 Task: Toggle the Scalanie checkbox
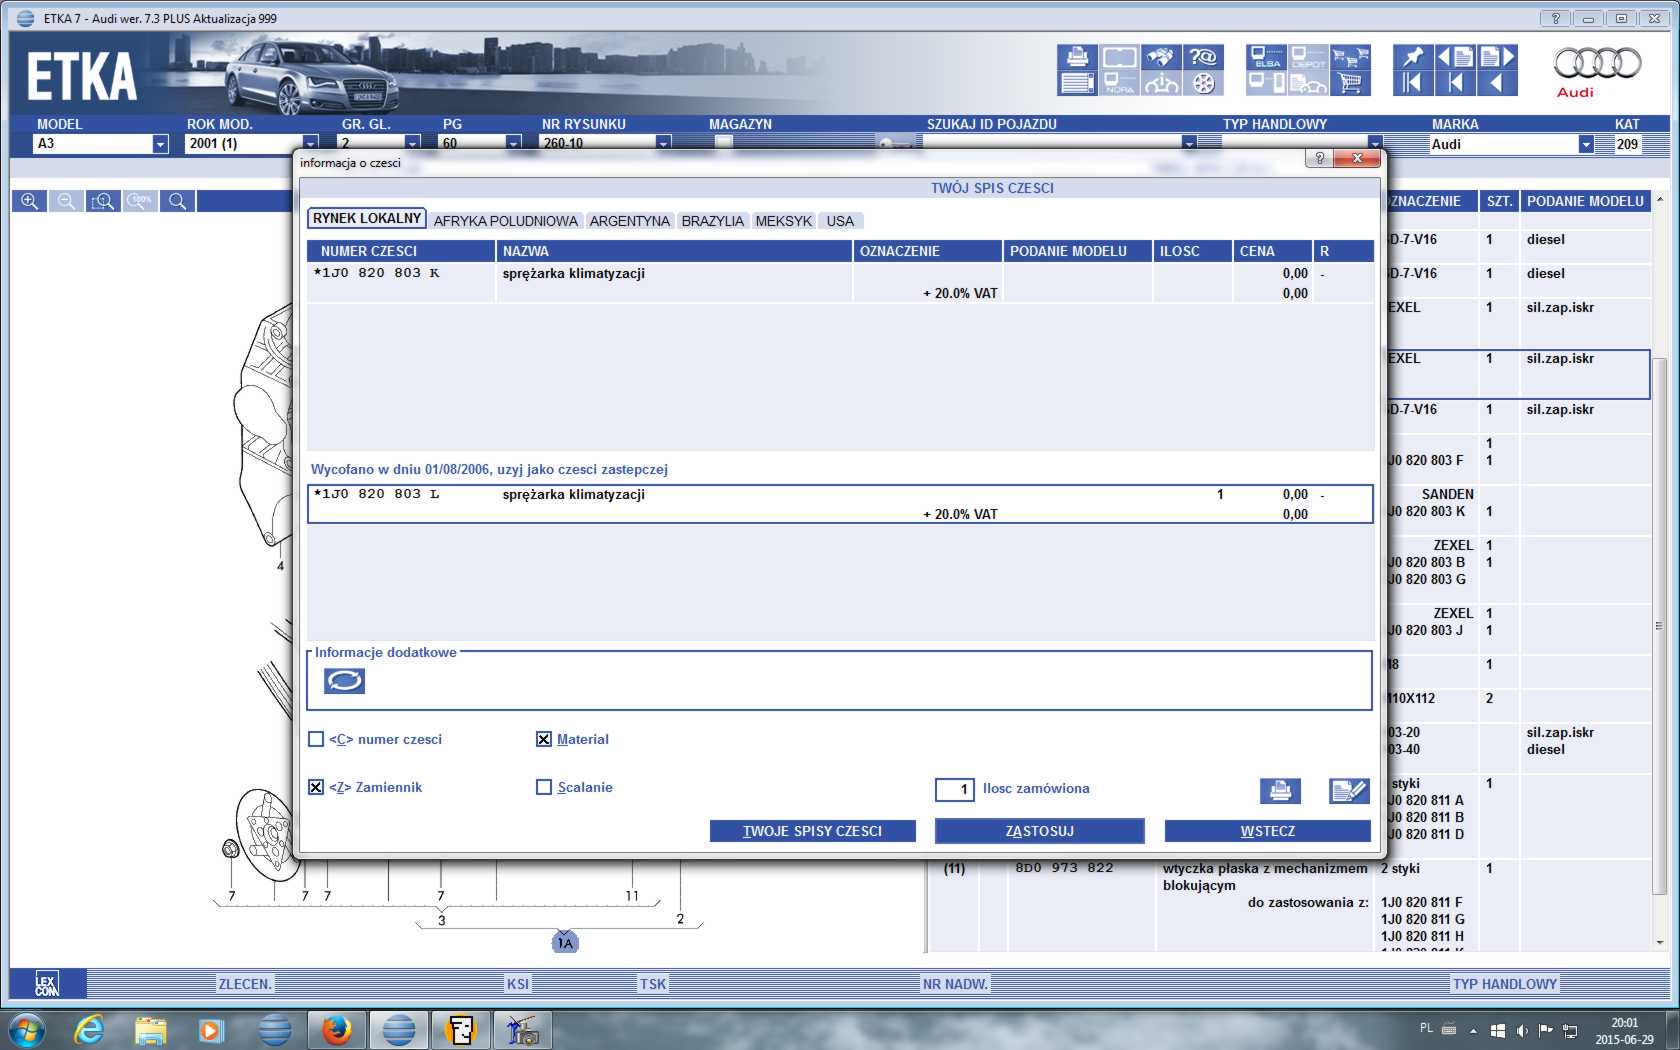point(544,787)
